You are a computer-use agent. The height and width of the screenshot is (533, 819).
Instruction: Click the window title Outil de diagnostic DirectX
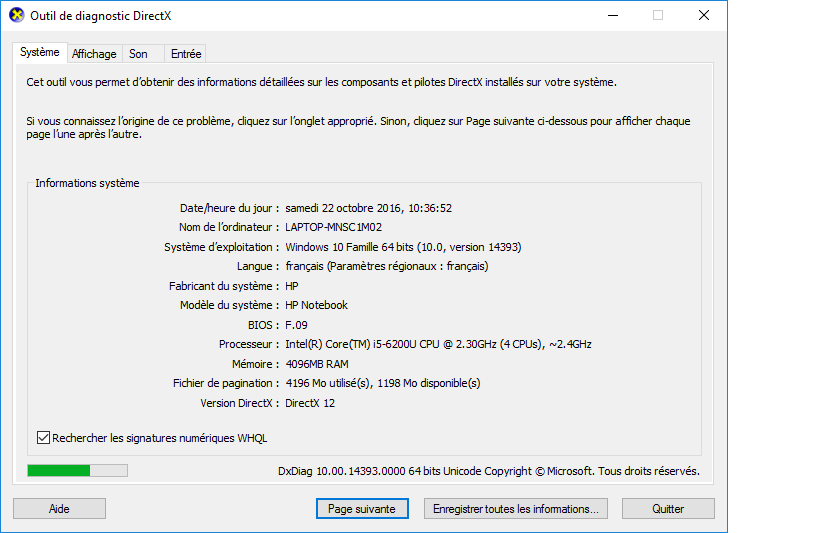[100, 16]
